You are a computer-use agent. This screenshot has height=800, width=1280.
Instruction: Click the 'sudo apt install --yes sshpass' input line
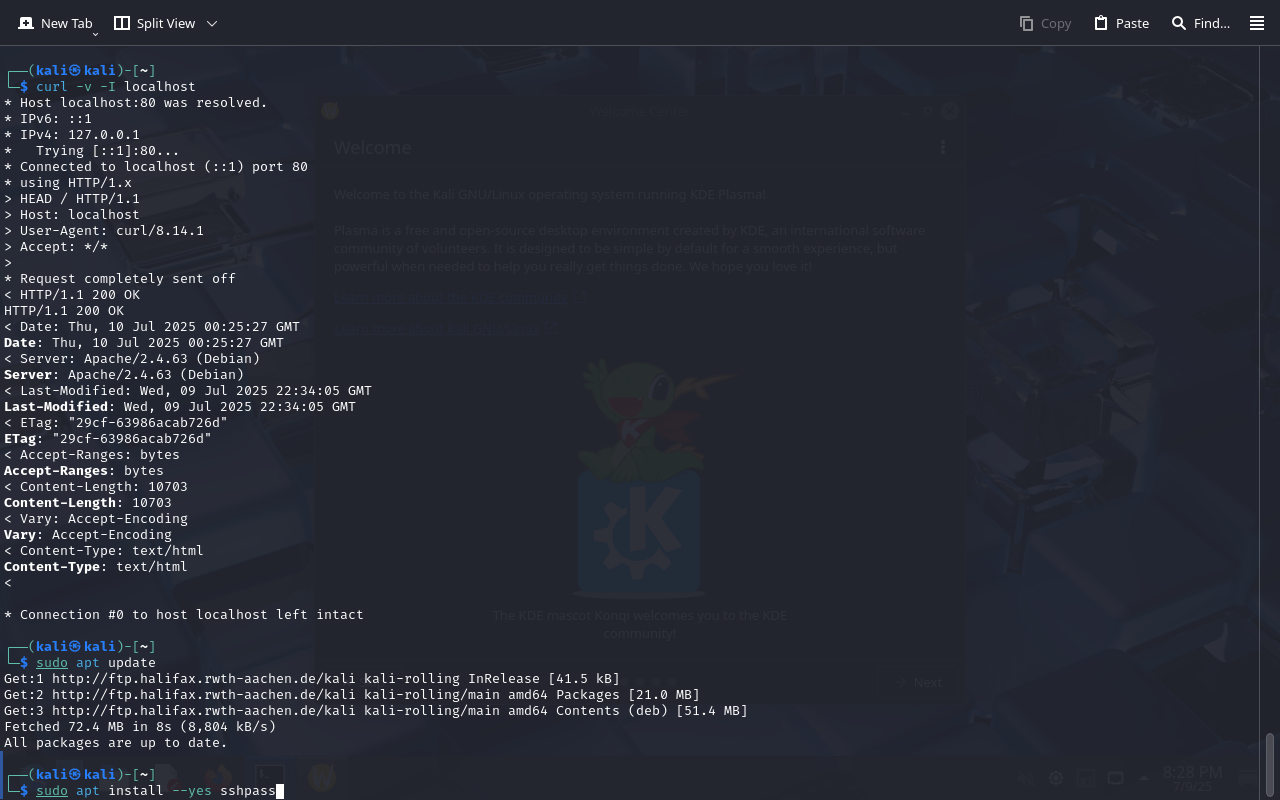156,791
